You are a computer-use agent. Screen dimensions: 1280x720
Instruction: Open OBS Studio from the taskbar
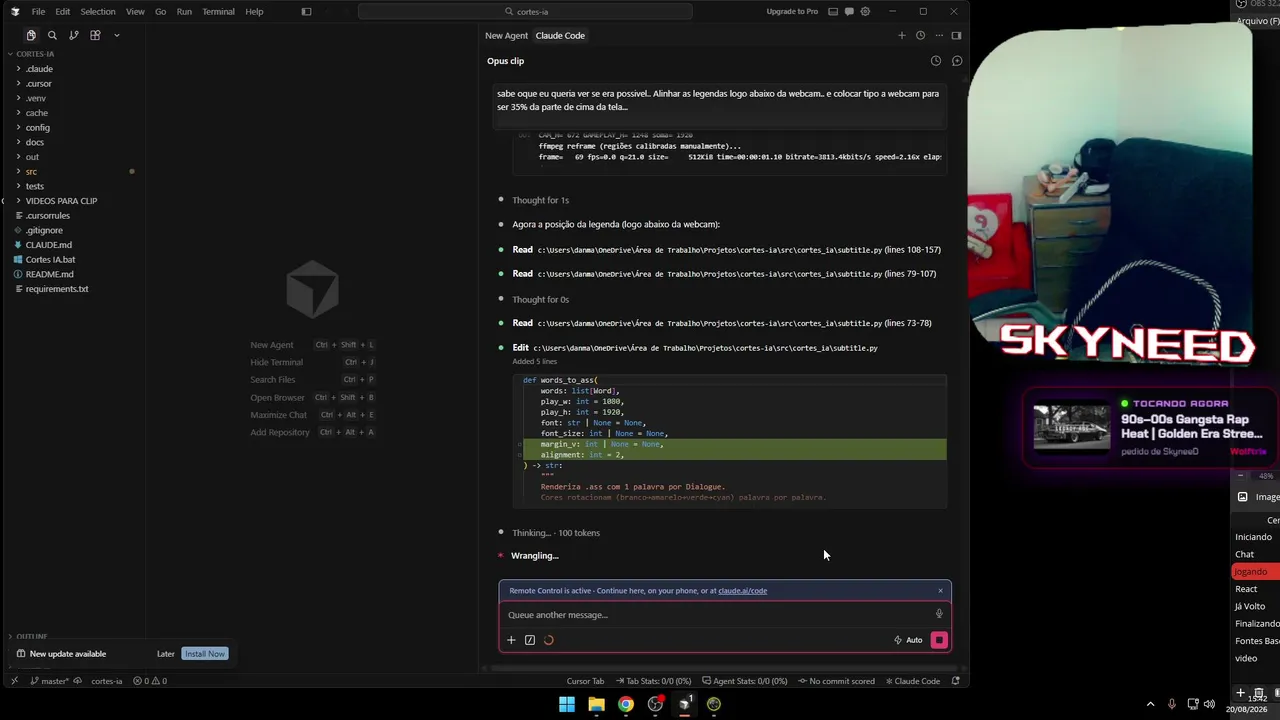[655, 704]
